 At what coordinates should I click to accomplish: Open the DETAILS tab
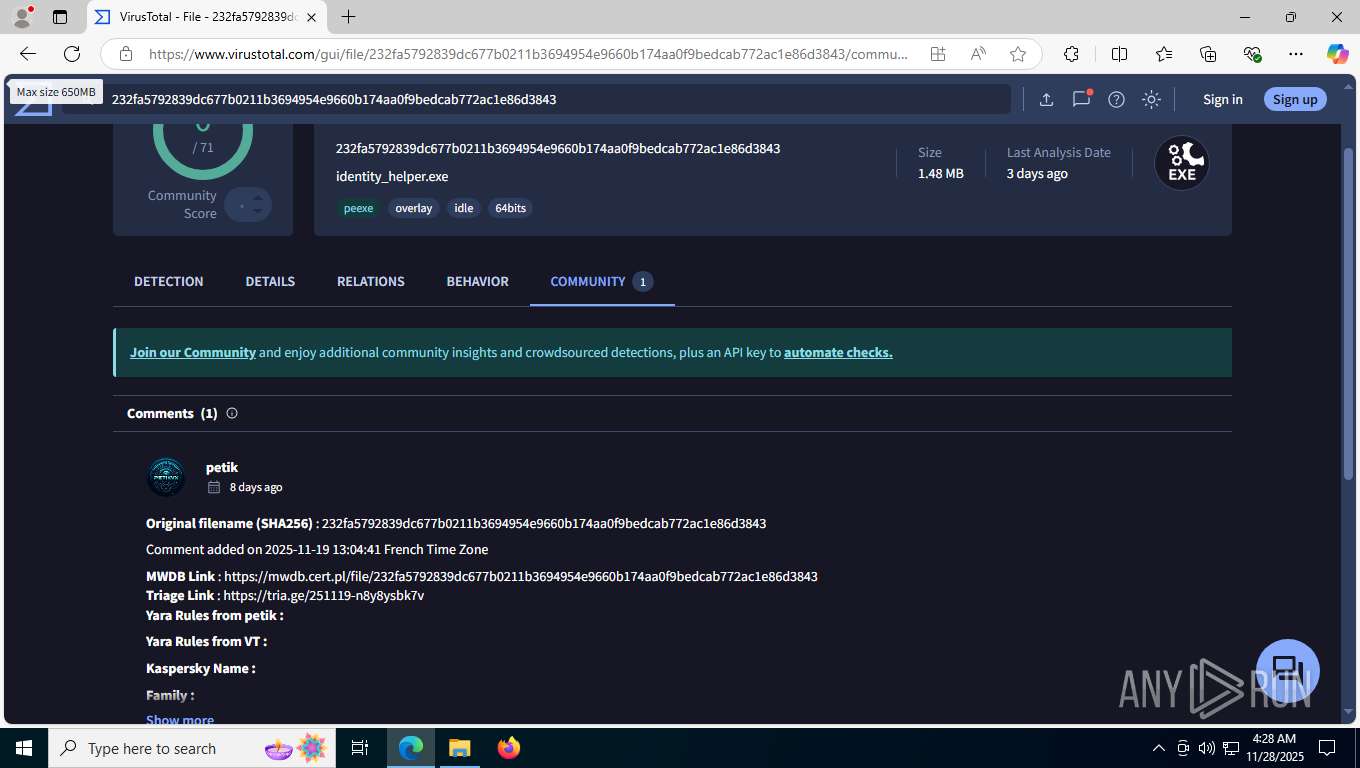[270, 281]
